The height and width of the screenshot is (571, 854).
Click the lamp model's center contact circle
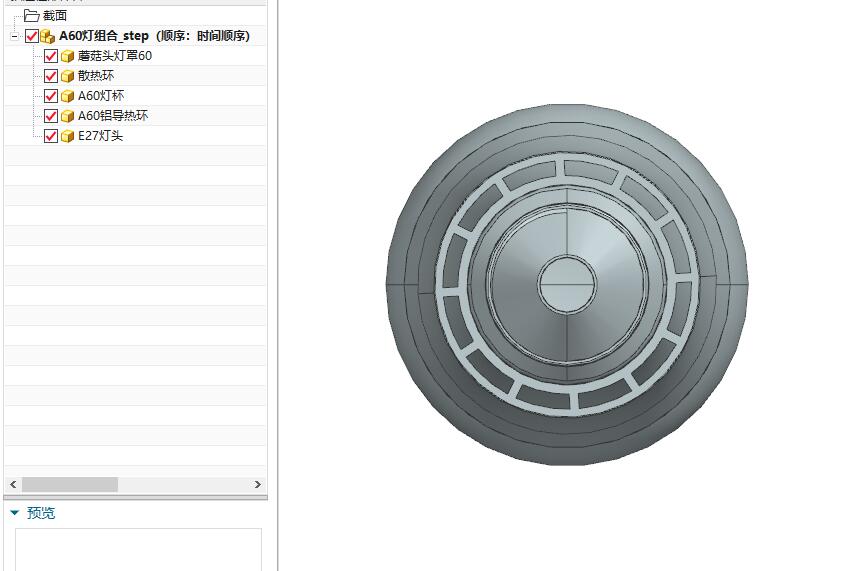566,284
